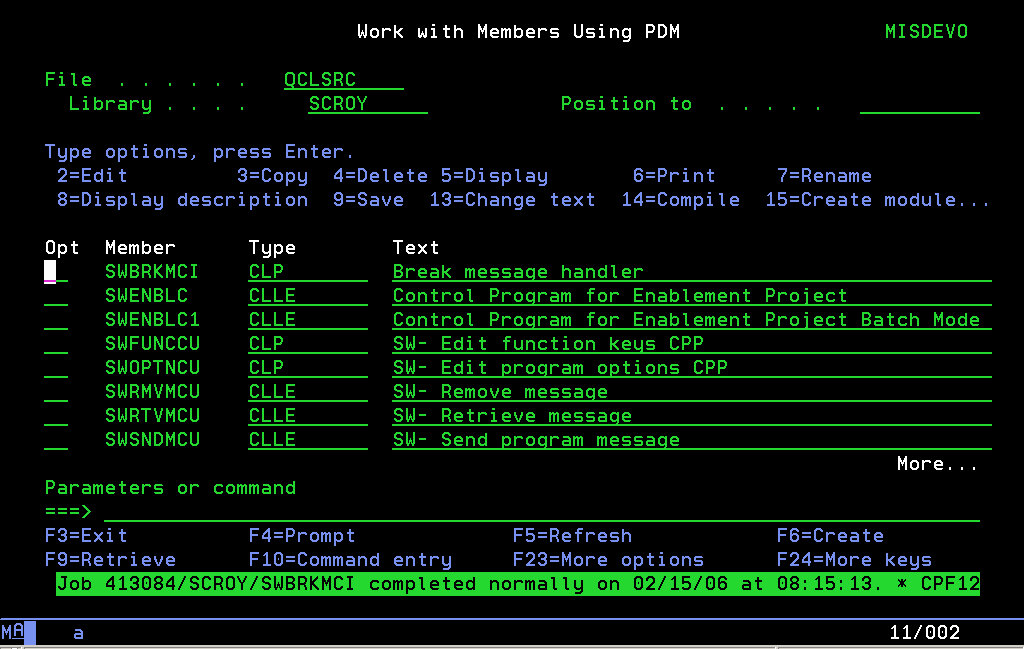The image size is (1024, 649).
Task: Click the Opt field for SWBRKMCI
Action: click(56, 272)
